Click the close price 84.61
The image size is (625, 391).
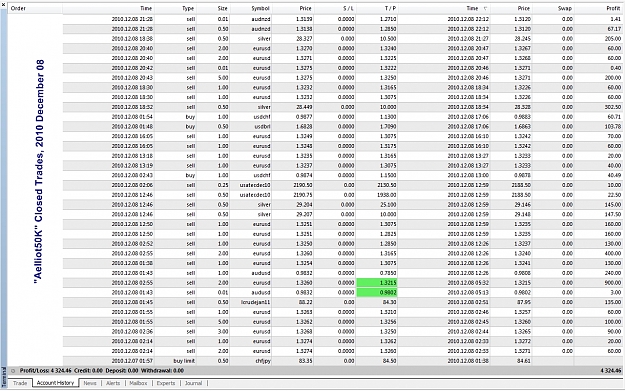(523, 361)
